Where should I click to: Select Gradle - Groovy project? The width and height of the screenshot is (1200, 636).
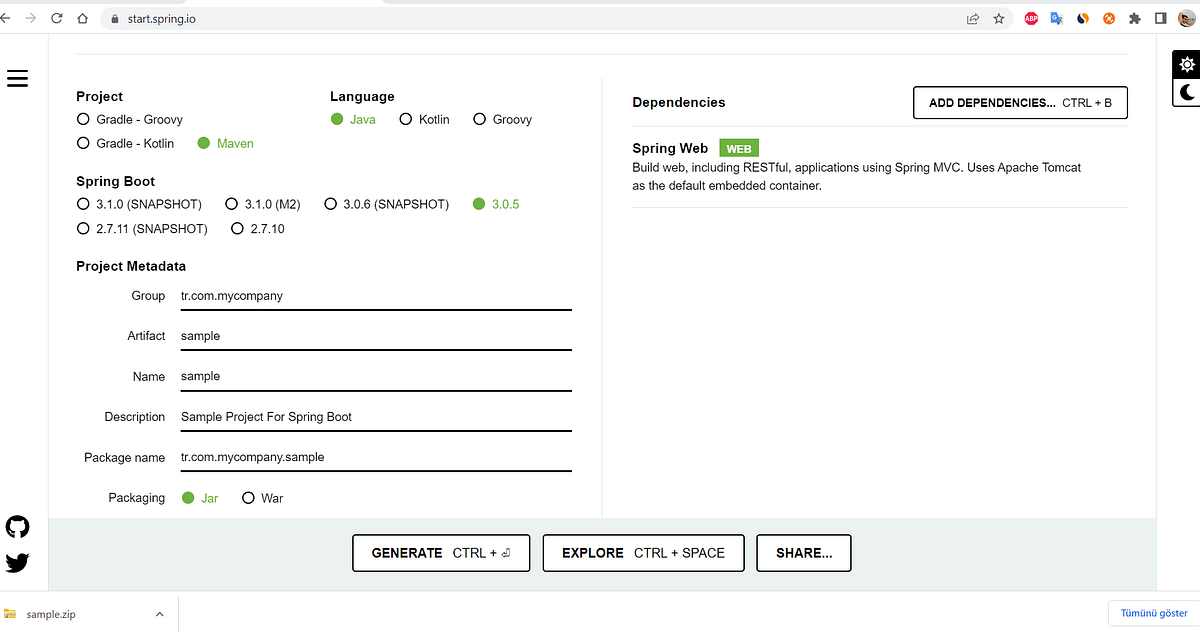[x=130, y=119]
